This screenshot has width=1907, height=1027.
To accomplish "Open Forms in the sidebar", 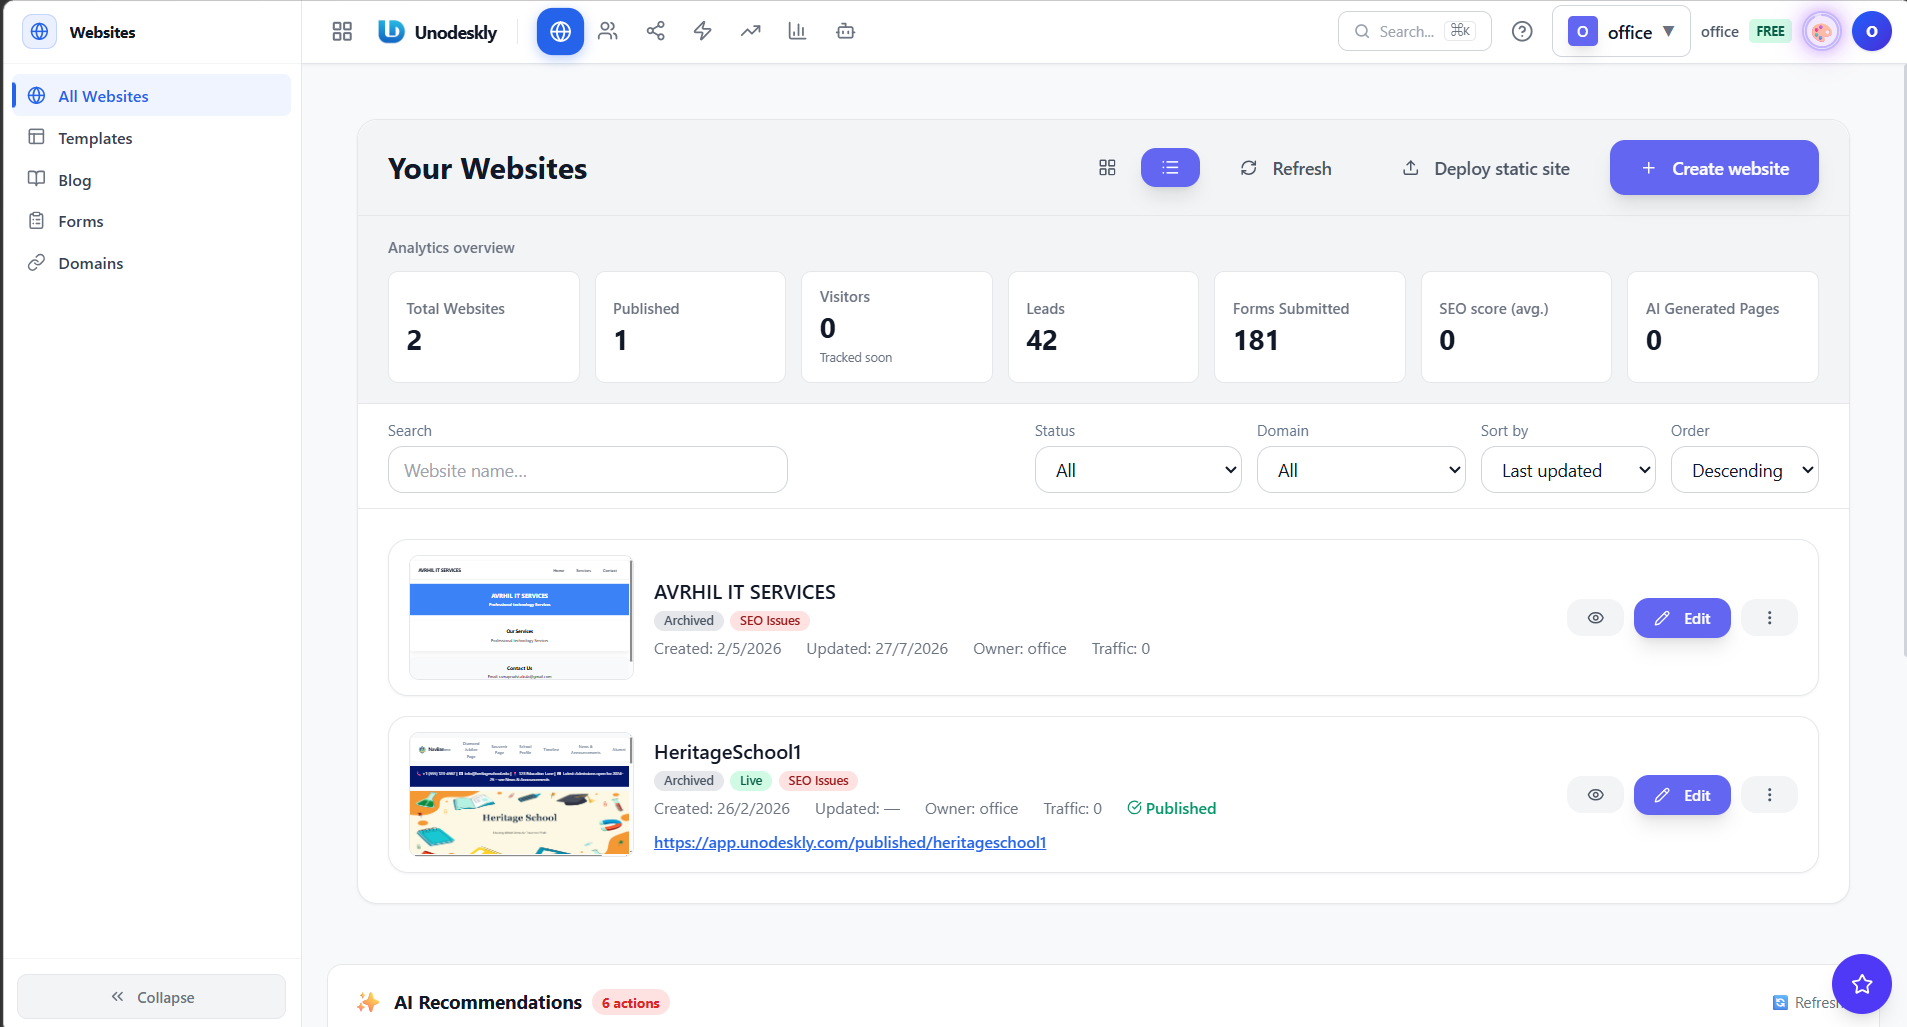I will pyautogui.click(x=152, y=221).
